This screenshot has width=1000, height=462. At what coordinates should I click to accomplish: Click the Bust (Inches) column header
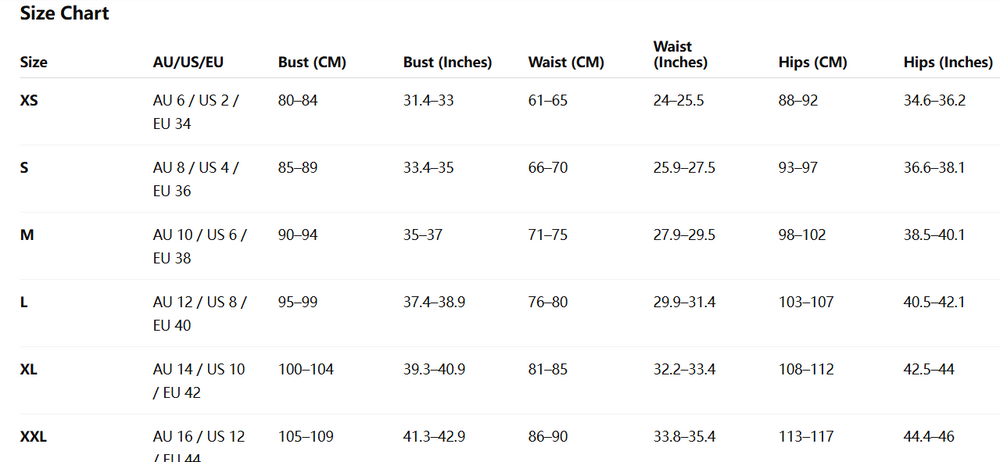[x=448, y=62]
